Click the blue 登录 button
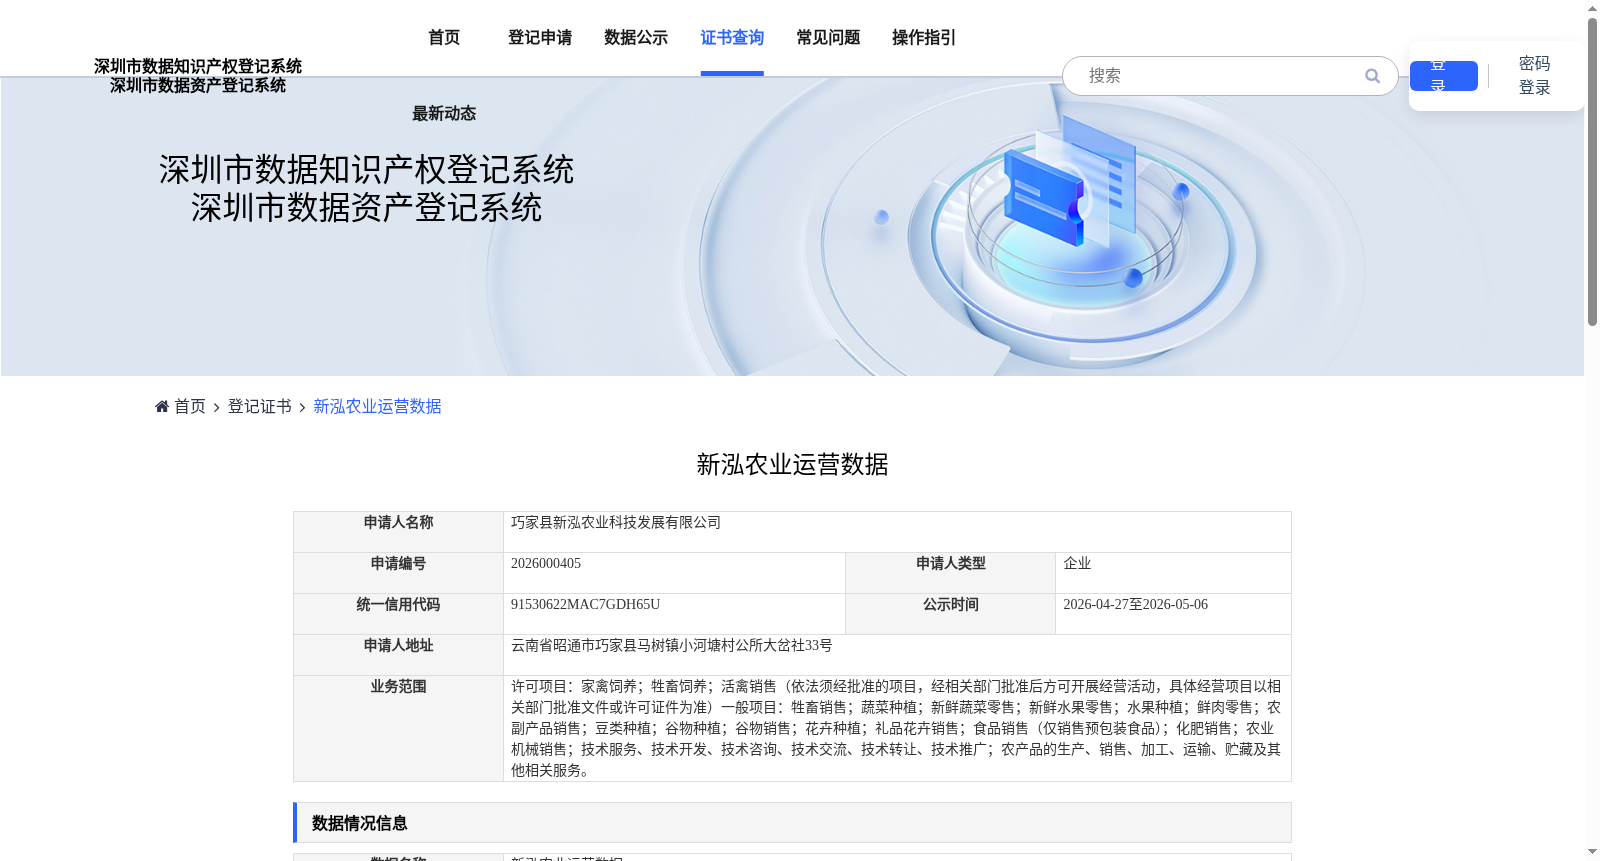This screenshot has height=861, width=1600. click(x=1444, y=76)
